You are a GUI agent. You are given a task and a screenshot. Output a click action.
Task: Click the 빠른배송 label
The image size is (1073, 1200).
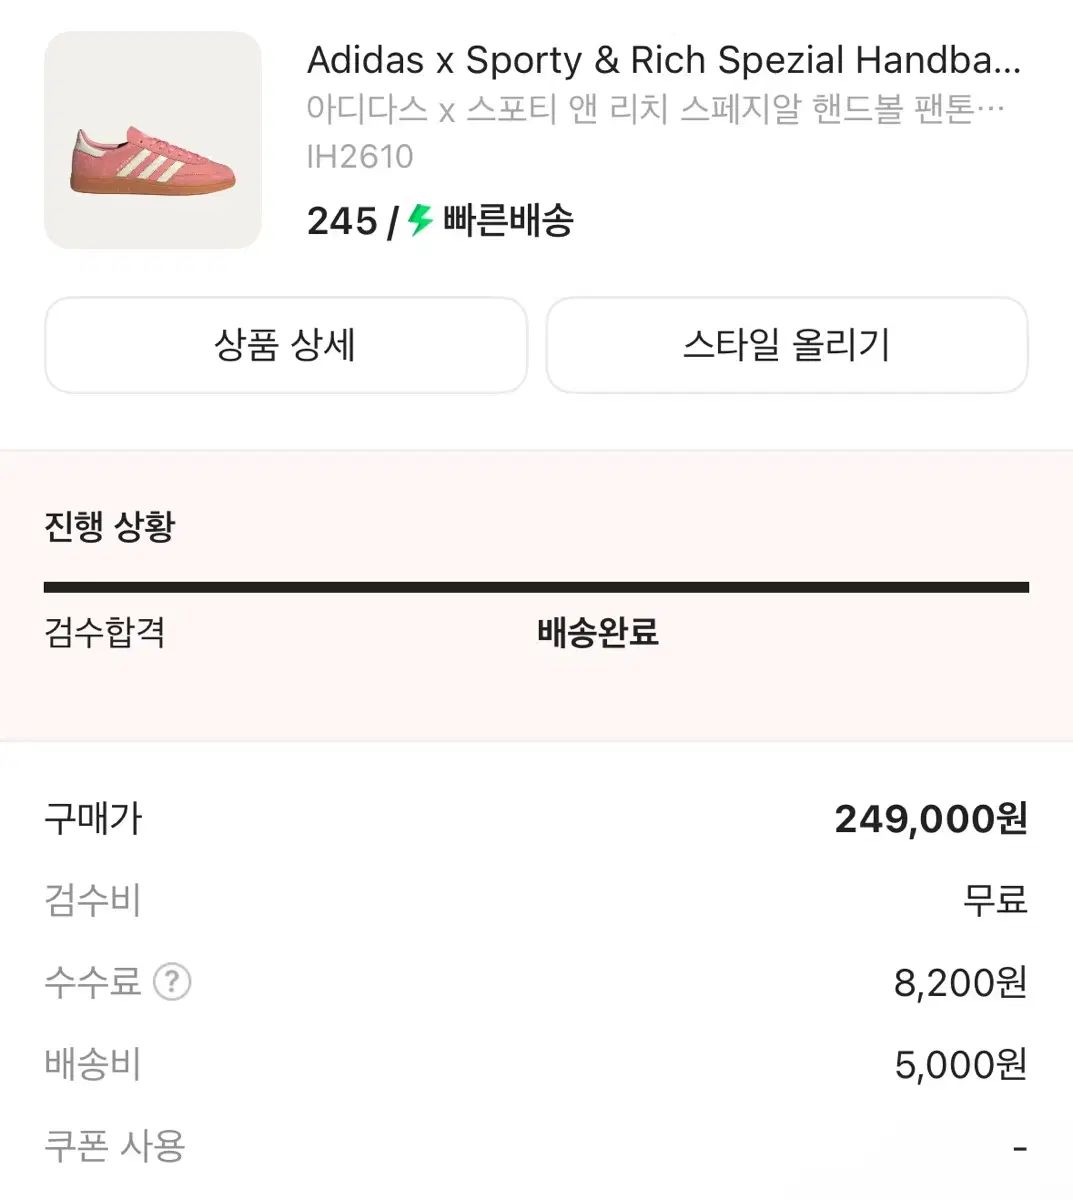click(x=508, y=221)
